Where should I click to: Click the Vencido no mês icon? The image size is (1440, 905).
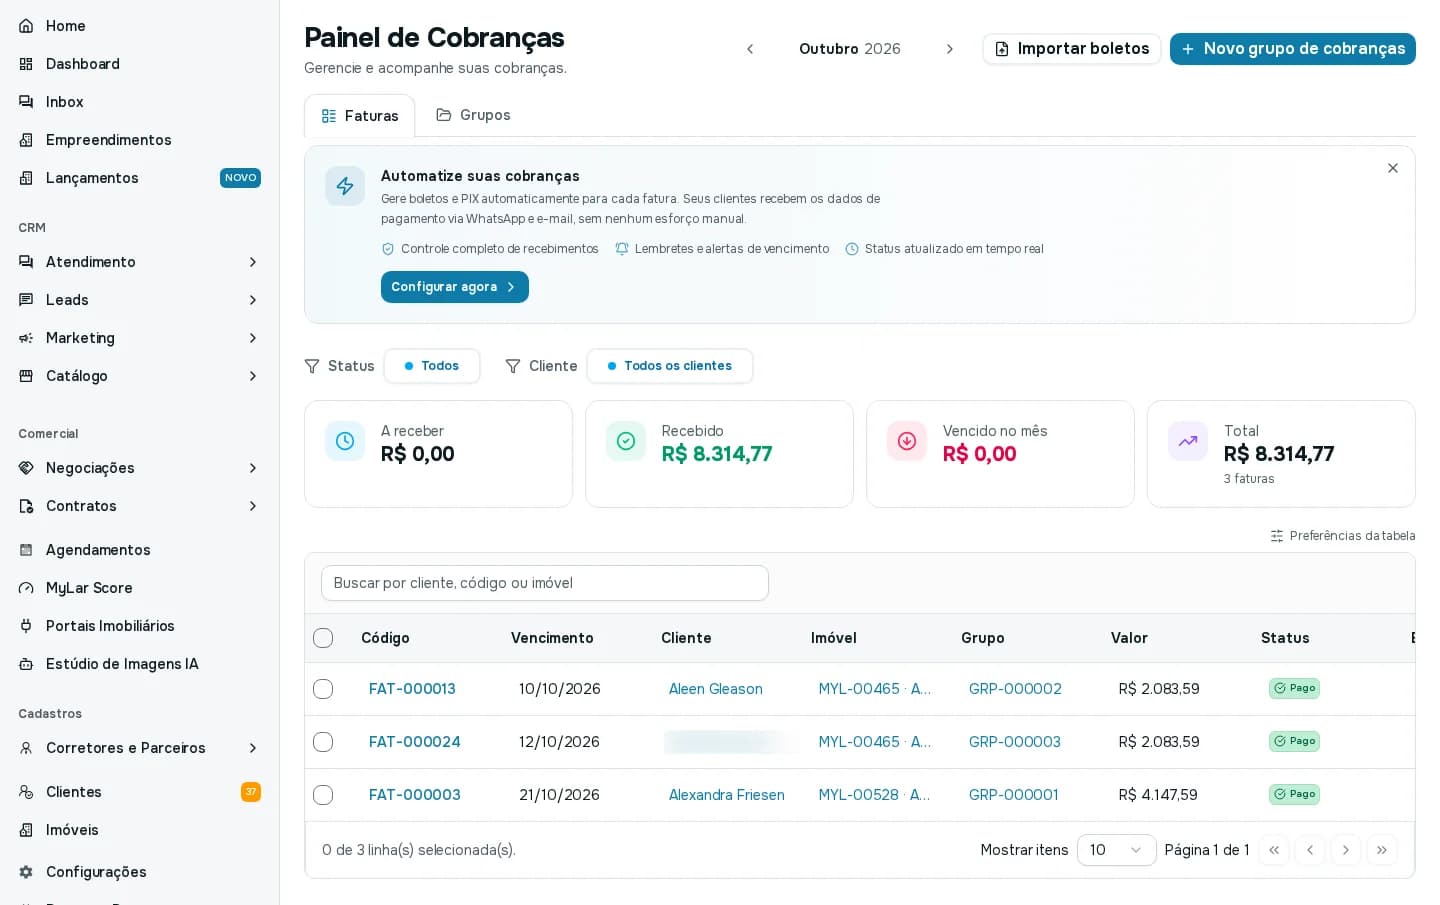(907, 441)
